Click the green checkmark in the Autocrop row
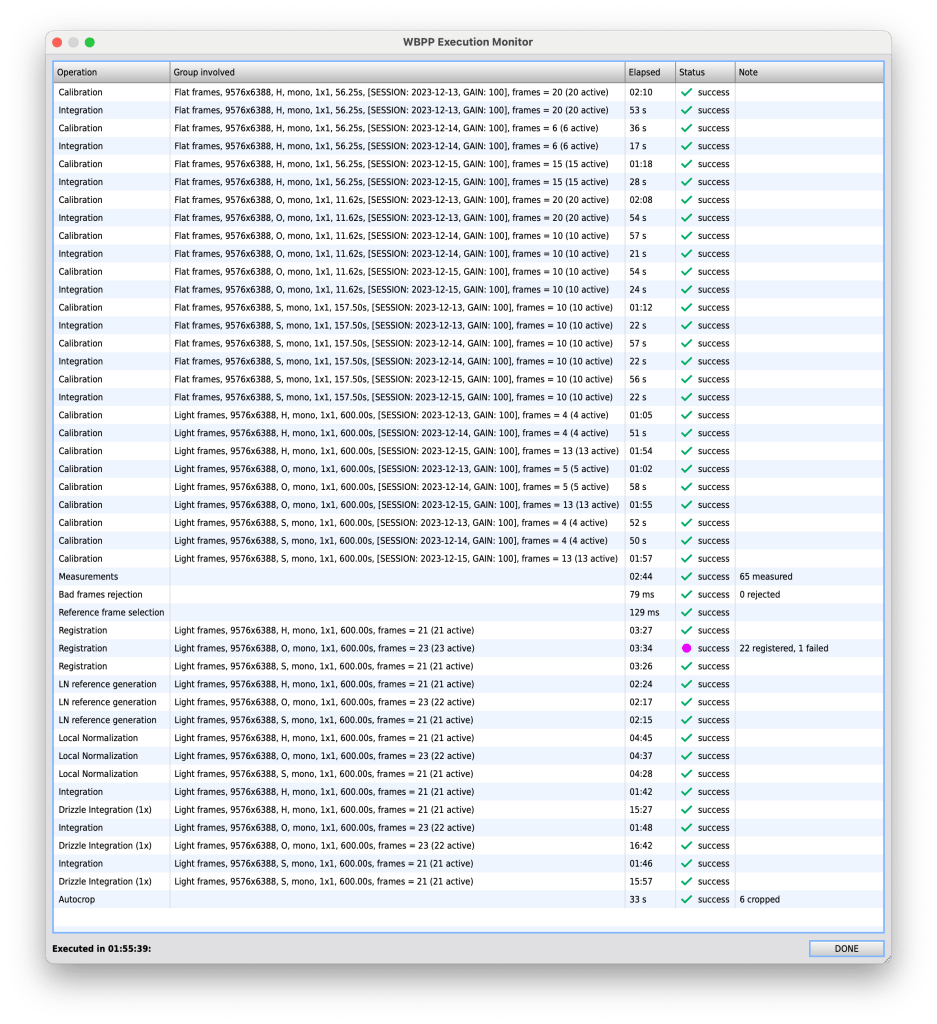 686,899
